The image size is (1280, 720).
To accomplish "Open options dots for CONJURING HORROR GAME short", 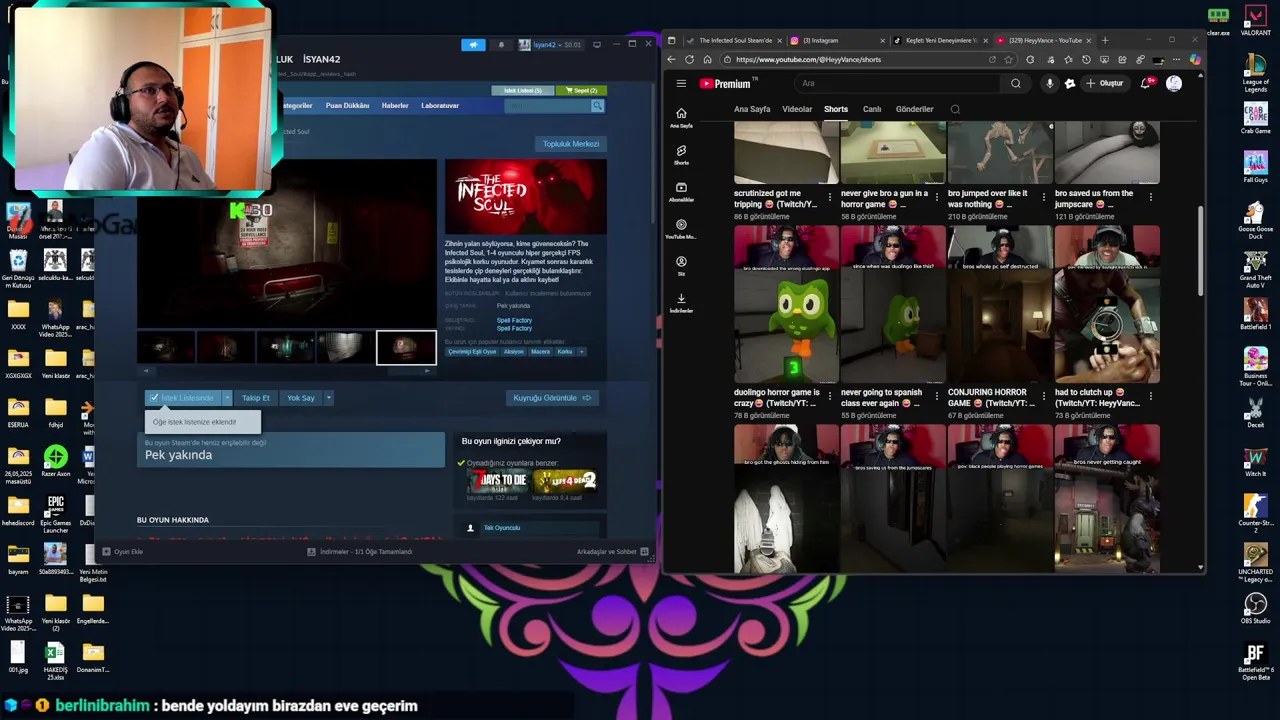I will [1043, 395].
